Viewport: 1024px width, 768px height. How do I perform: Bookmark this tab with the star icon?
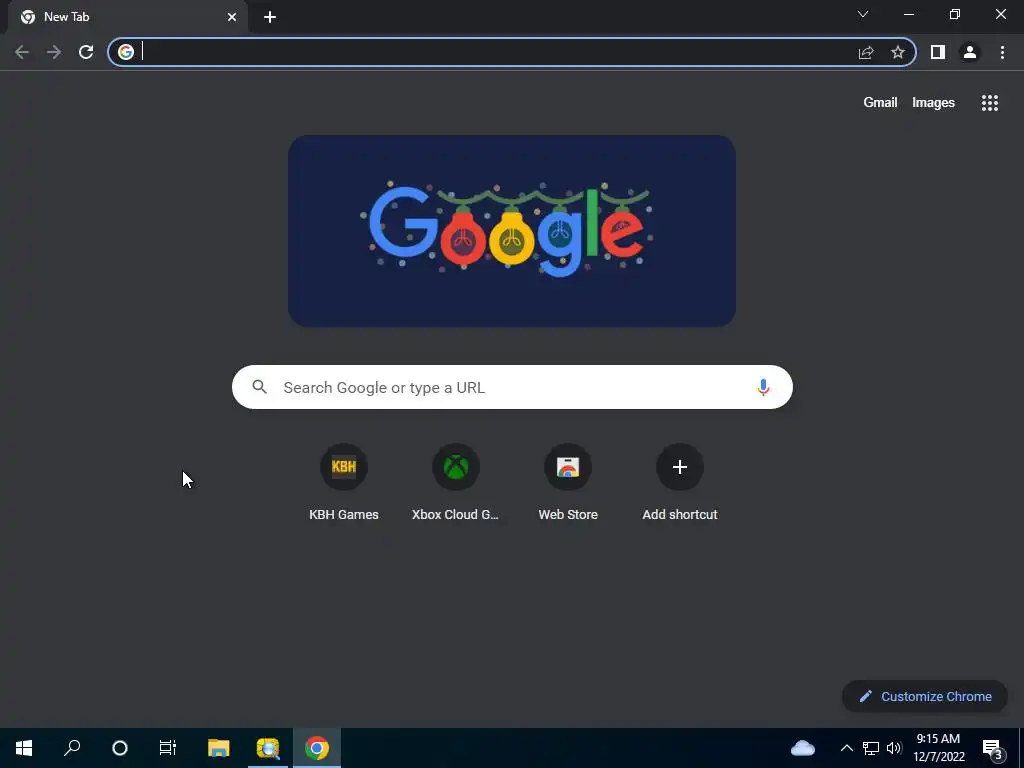click(x=898, y=52)
